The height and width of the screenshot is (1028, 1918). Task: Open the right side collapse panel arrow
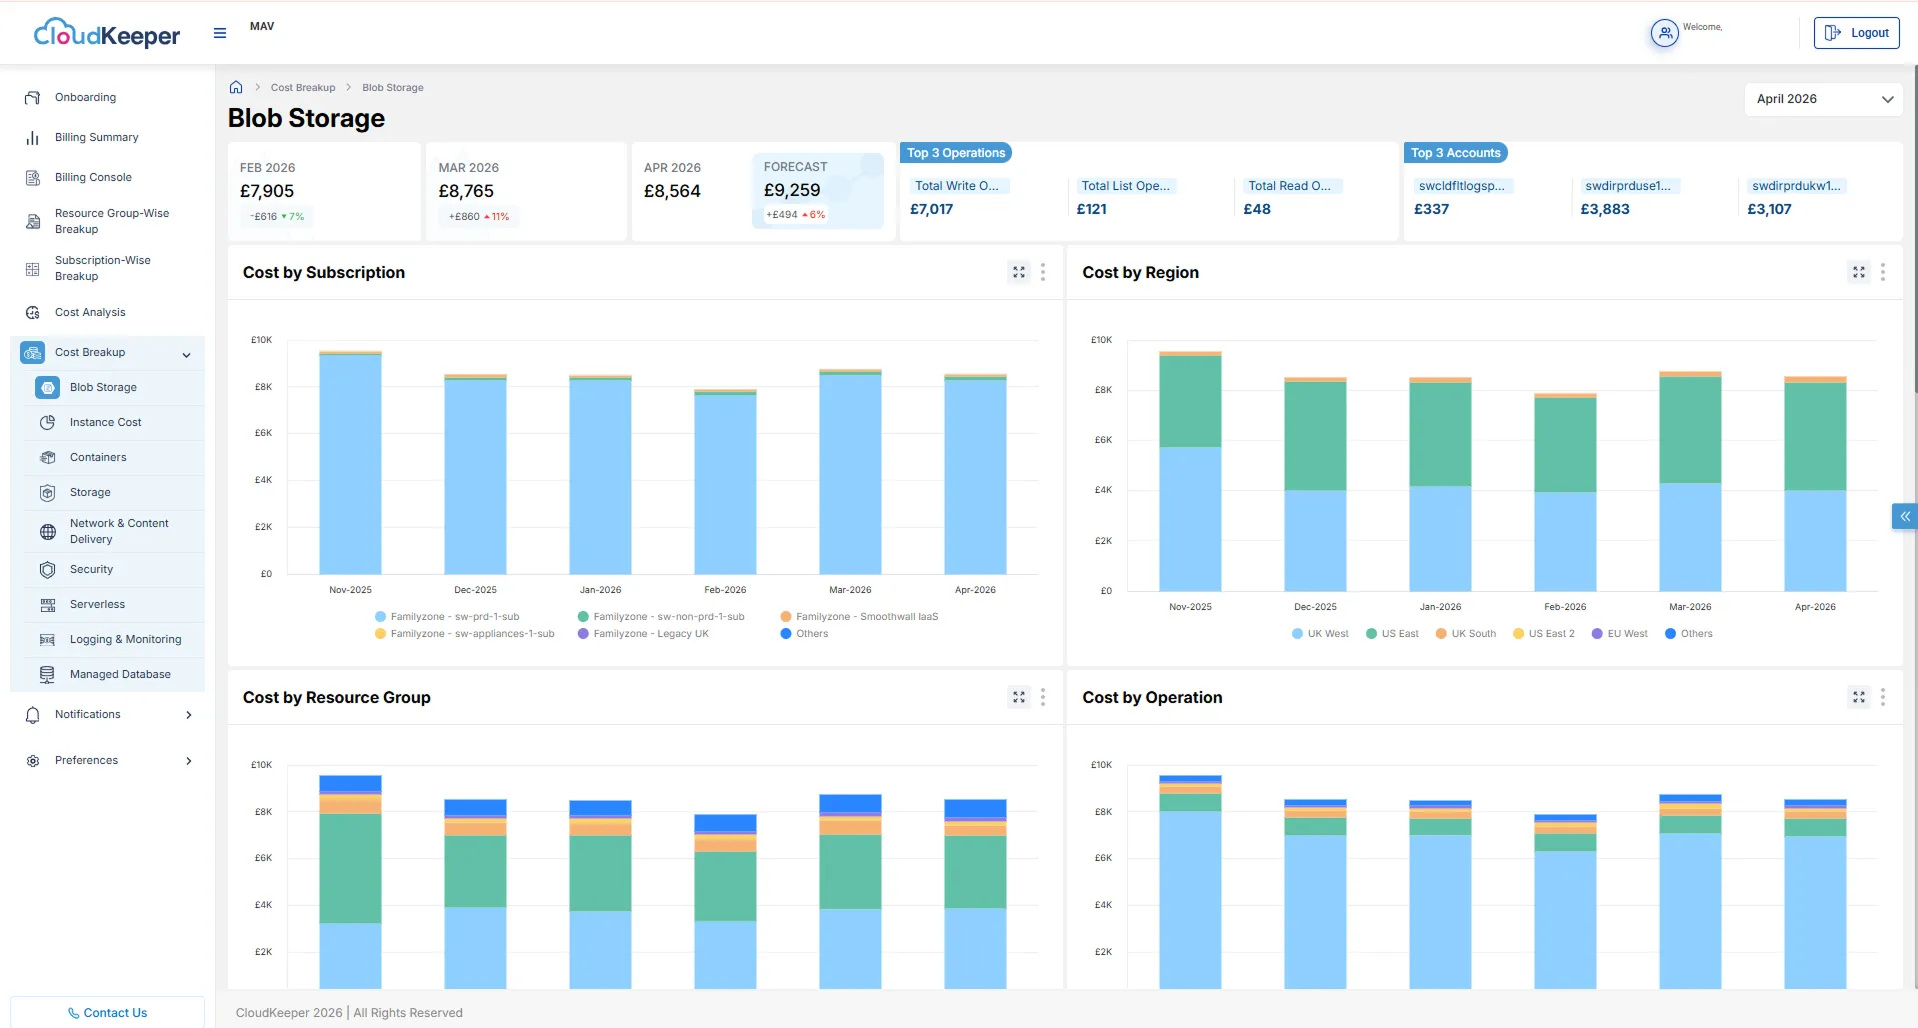click(x=1905, y=517)
